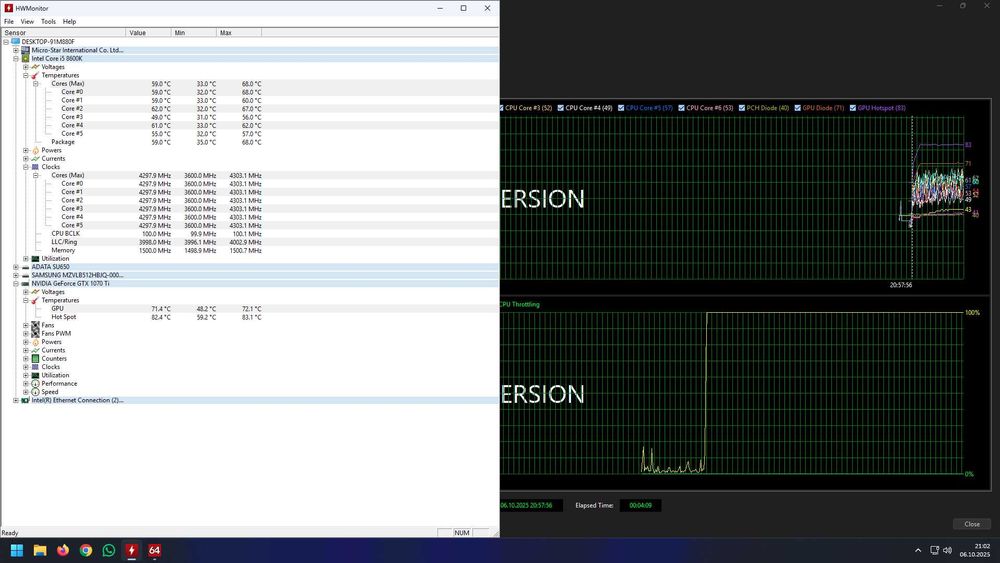Launch Firefox from the taskbar

point(63,550)
